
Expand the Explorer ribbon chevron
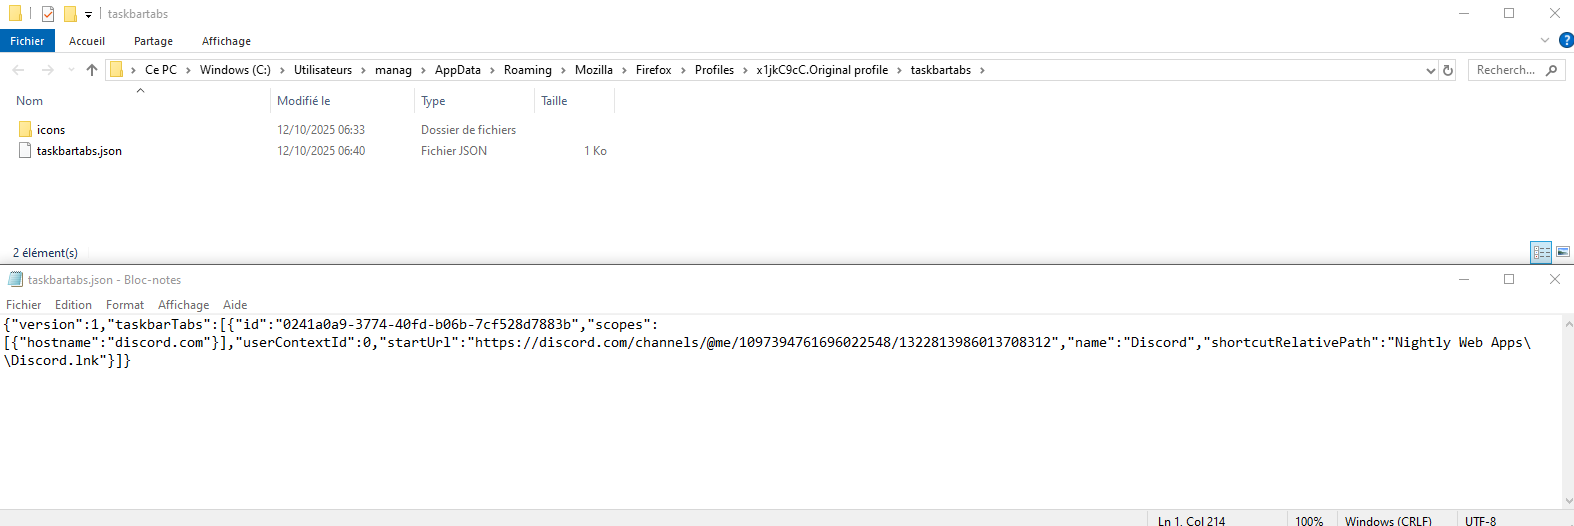(1545, 40)
